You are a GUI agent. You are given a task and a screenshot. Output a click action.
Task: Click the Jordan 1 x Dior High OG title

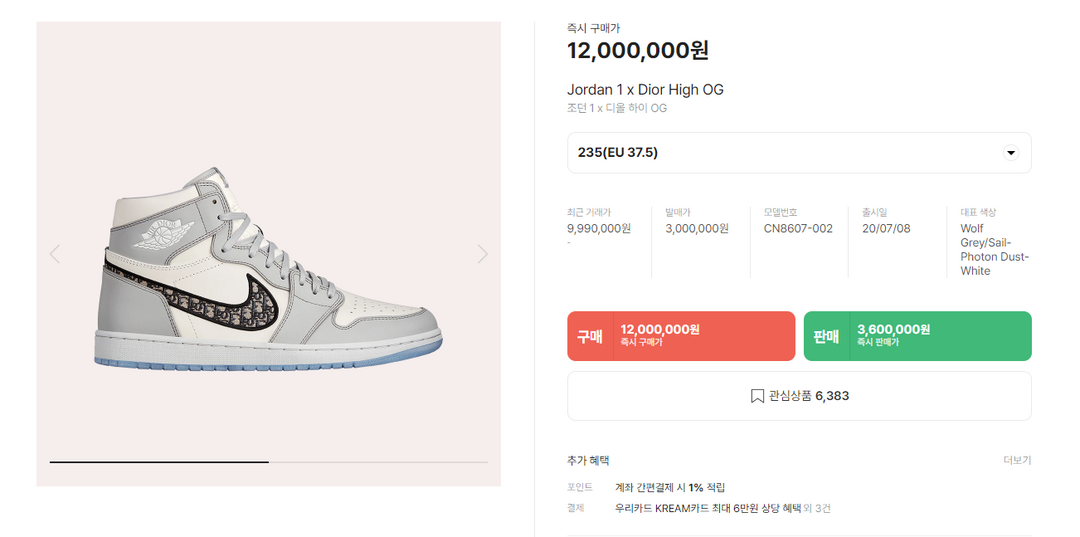(x=645, y=90)
